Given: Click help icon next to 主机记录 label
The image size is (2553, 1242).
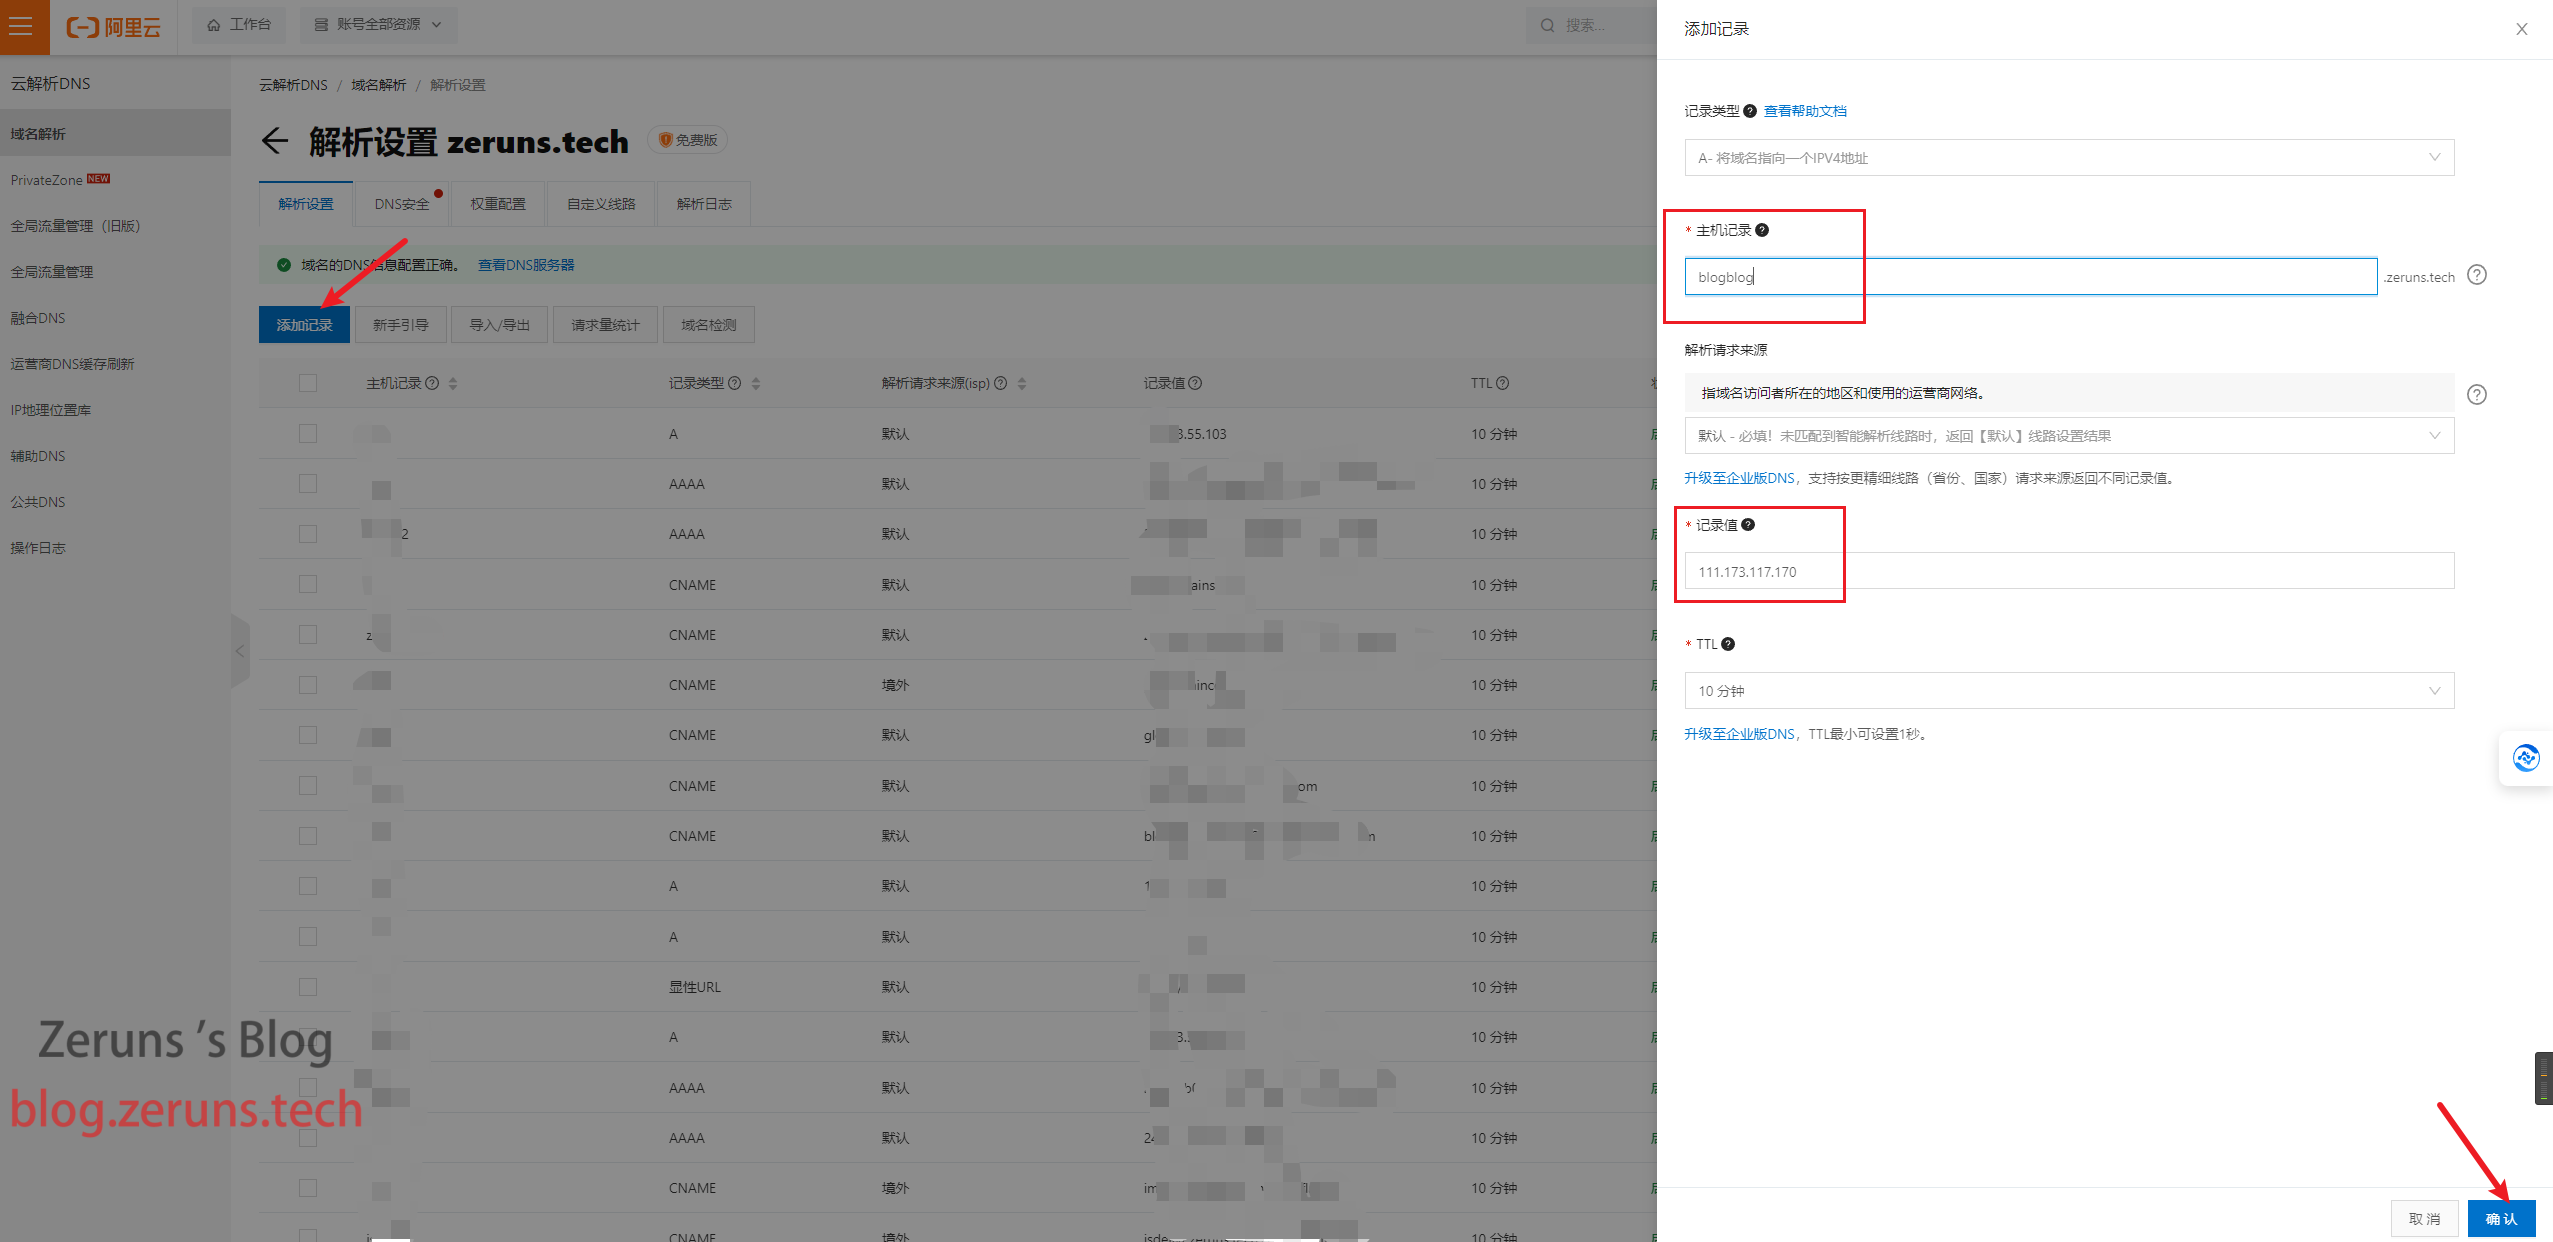Looking at the screenshot, I should coord(1762,230).
